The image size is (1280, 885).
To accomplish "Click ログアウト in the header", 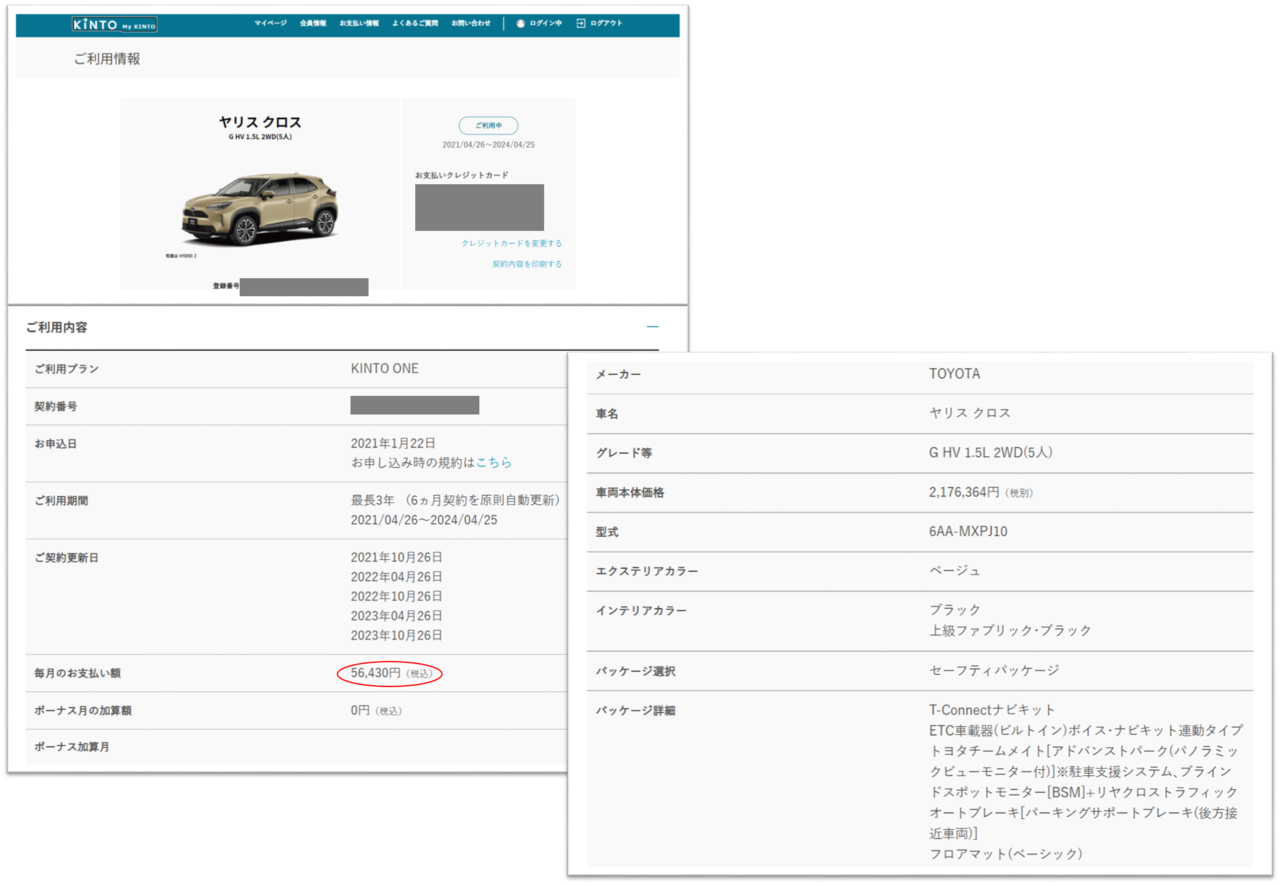I will pyautogui.click(x=606, y=23).
